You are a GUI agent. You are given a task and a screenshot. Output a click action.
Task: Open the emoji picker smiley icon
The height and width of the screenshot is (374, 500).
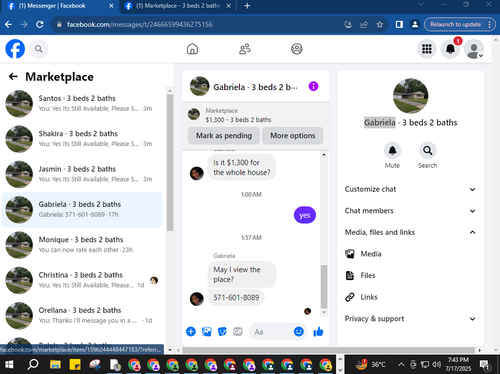click(299, 332)
